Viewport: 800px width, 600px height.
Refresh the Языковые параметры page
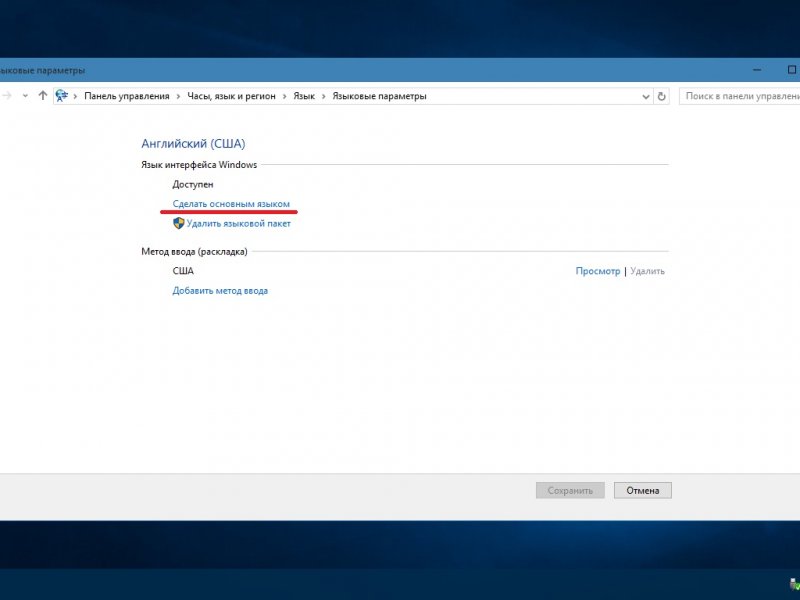tap(661, 96)
